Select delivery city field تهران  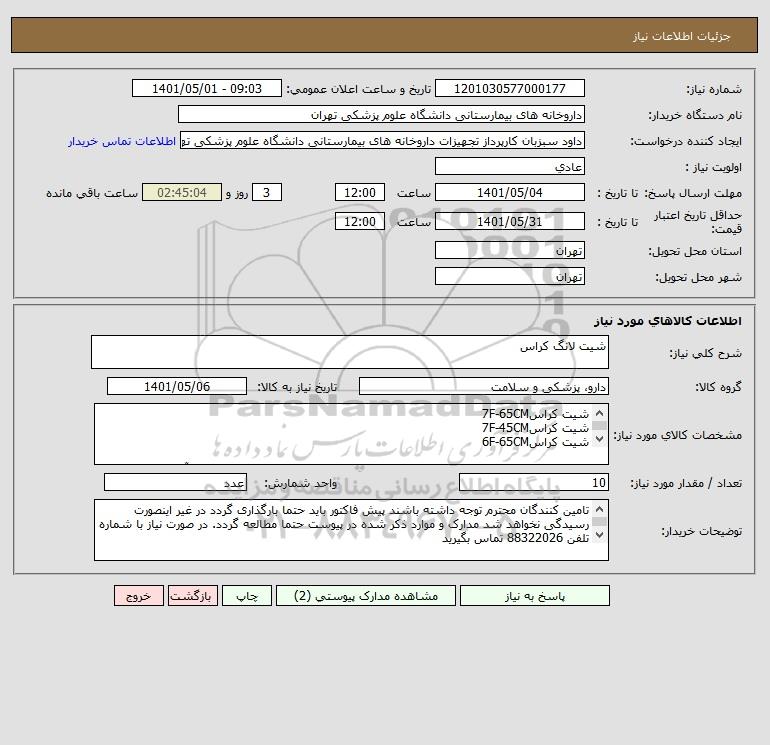(510, 276)
